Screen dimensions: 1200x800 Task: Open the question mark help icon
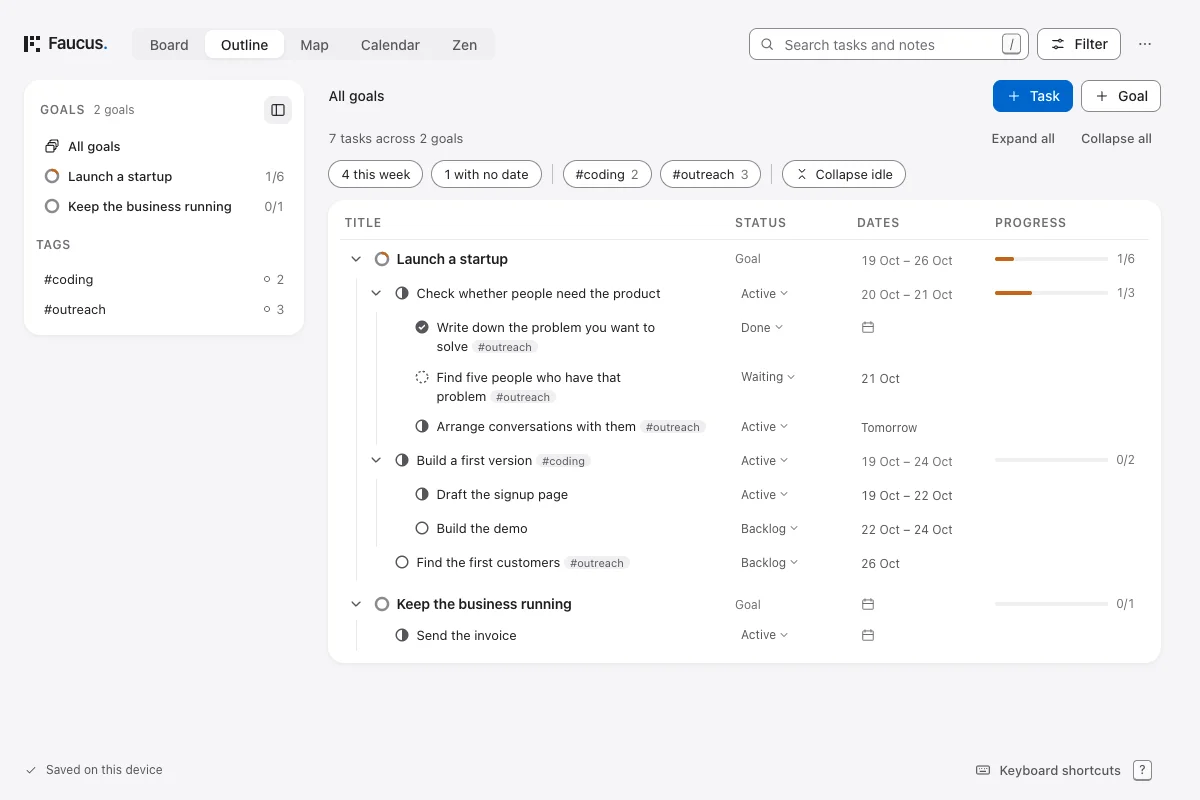pos(1143,770)
